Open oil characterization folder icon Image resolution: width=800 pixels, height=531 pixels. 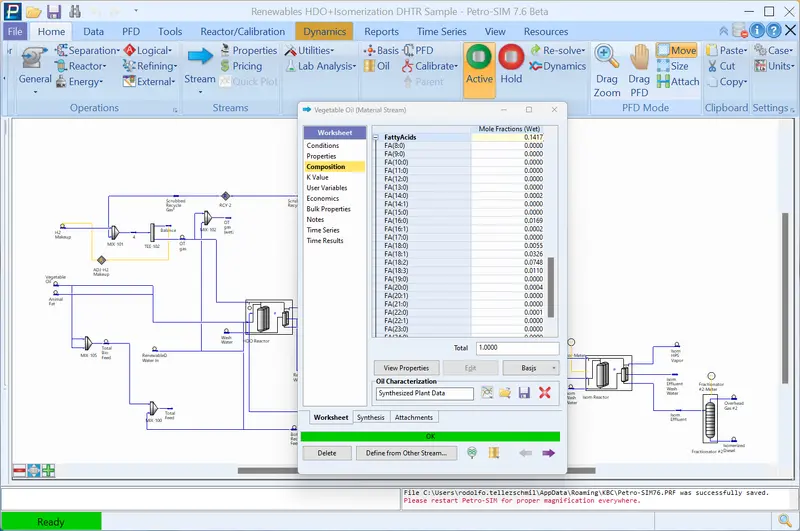[505, 393]
